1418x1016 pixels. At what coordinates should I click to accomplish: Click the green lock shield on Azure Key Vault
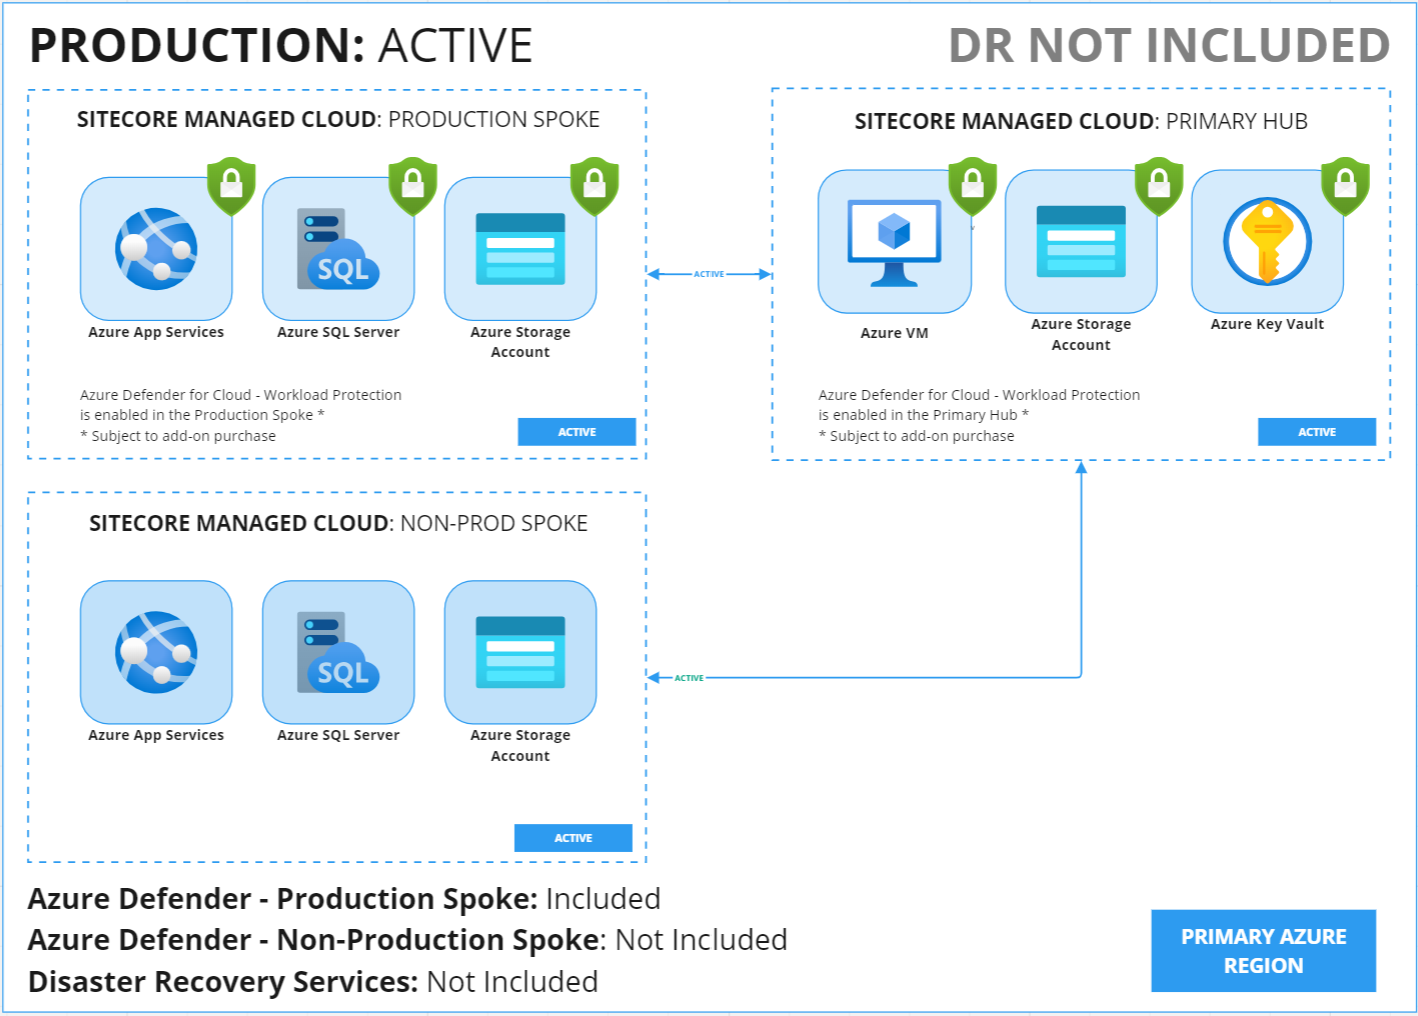1345,186
